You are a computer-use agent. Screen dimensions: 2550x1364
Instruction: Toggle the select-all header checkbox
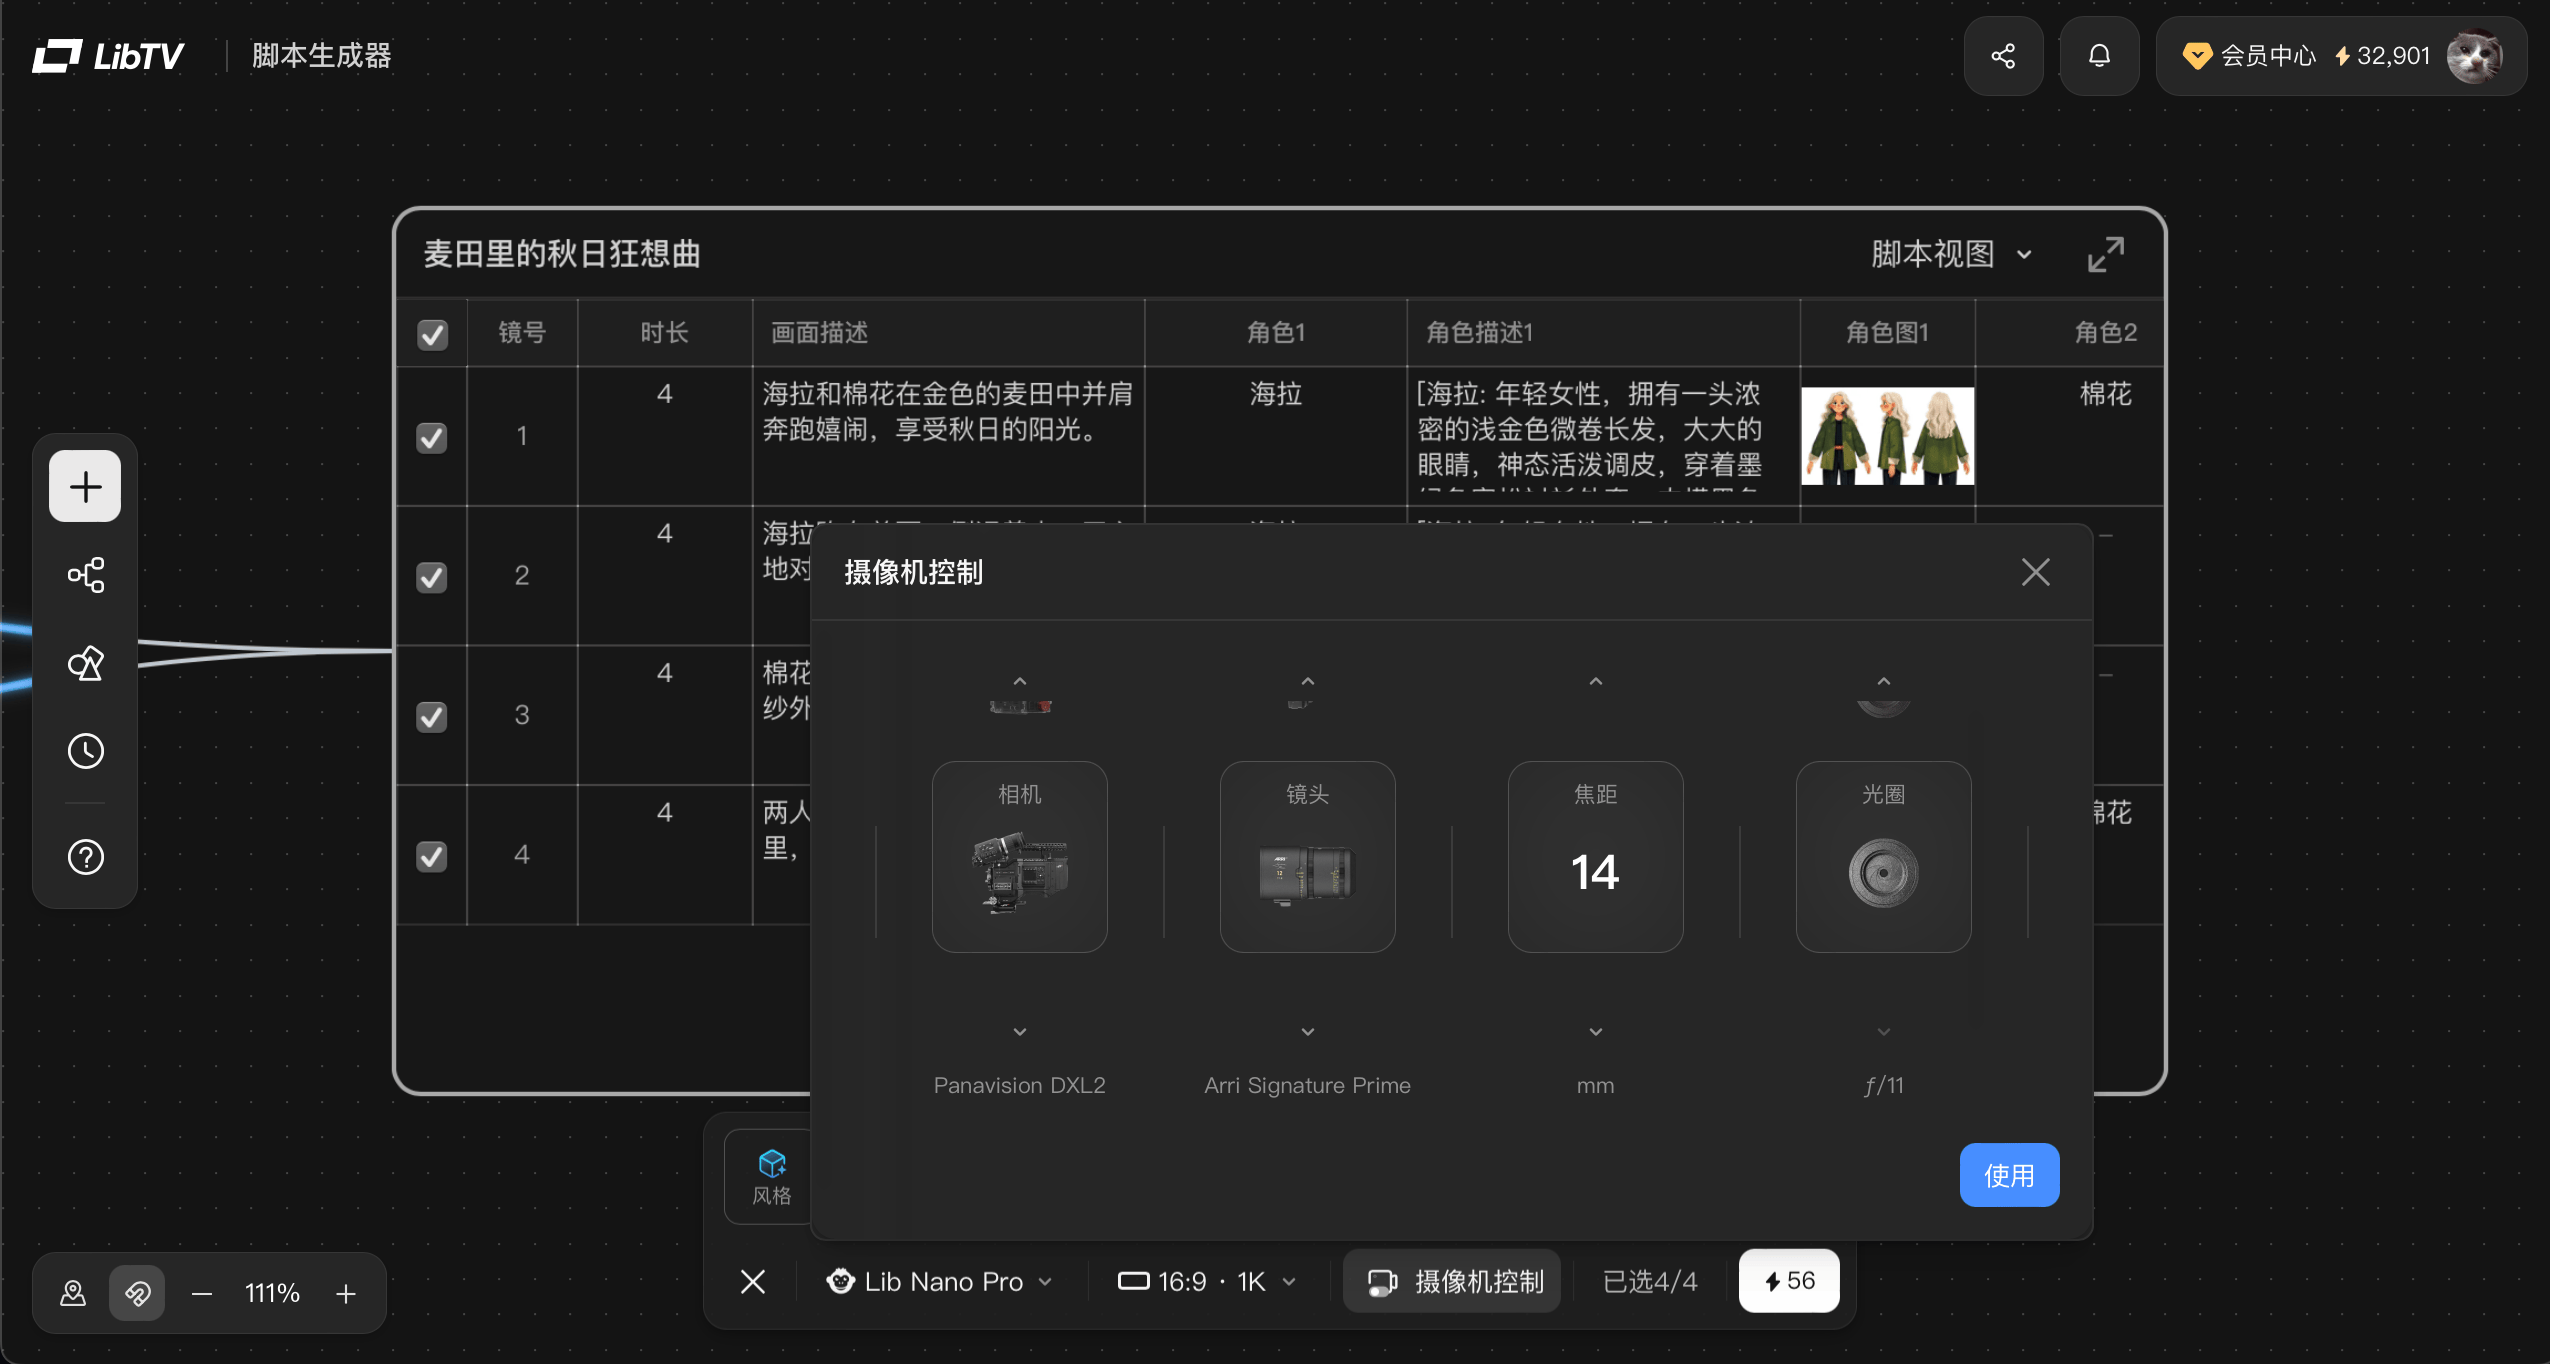(432, 333)
